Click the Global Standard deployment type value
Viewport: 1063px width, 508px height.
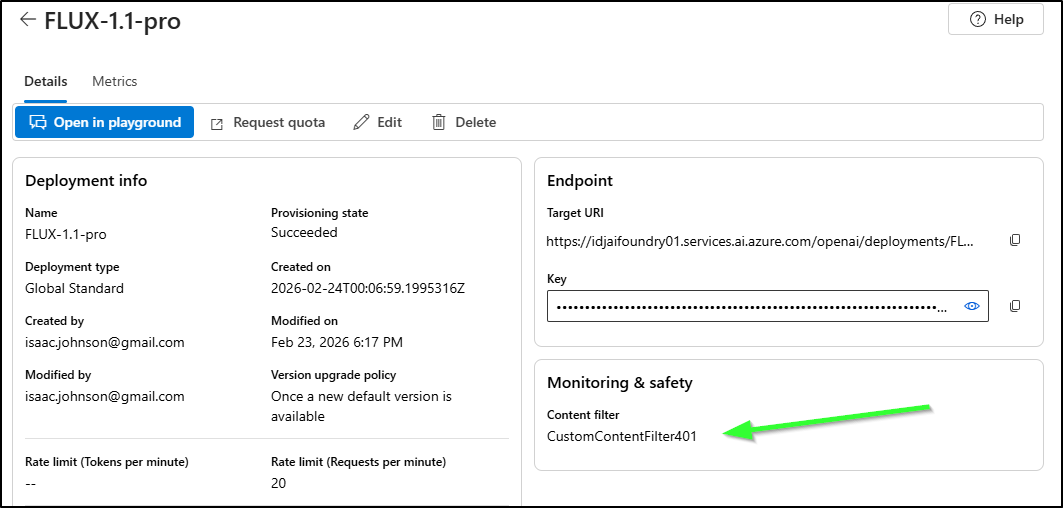(75, 288)
